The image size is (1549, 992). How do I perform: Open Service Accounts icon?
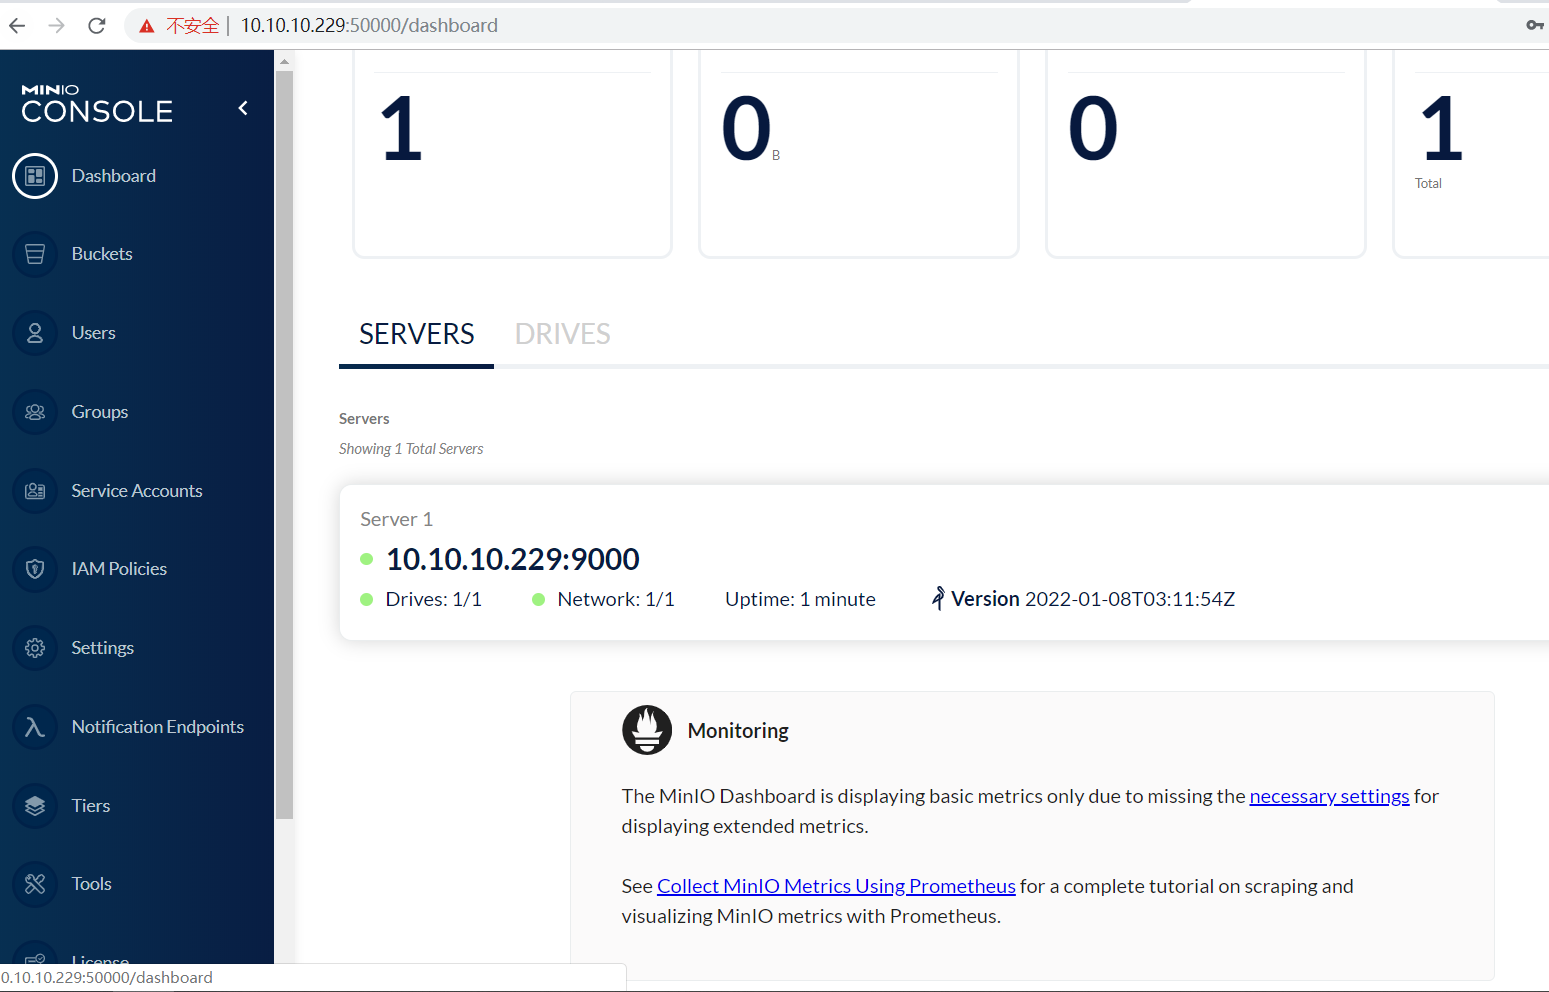[35, 491]
